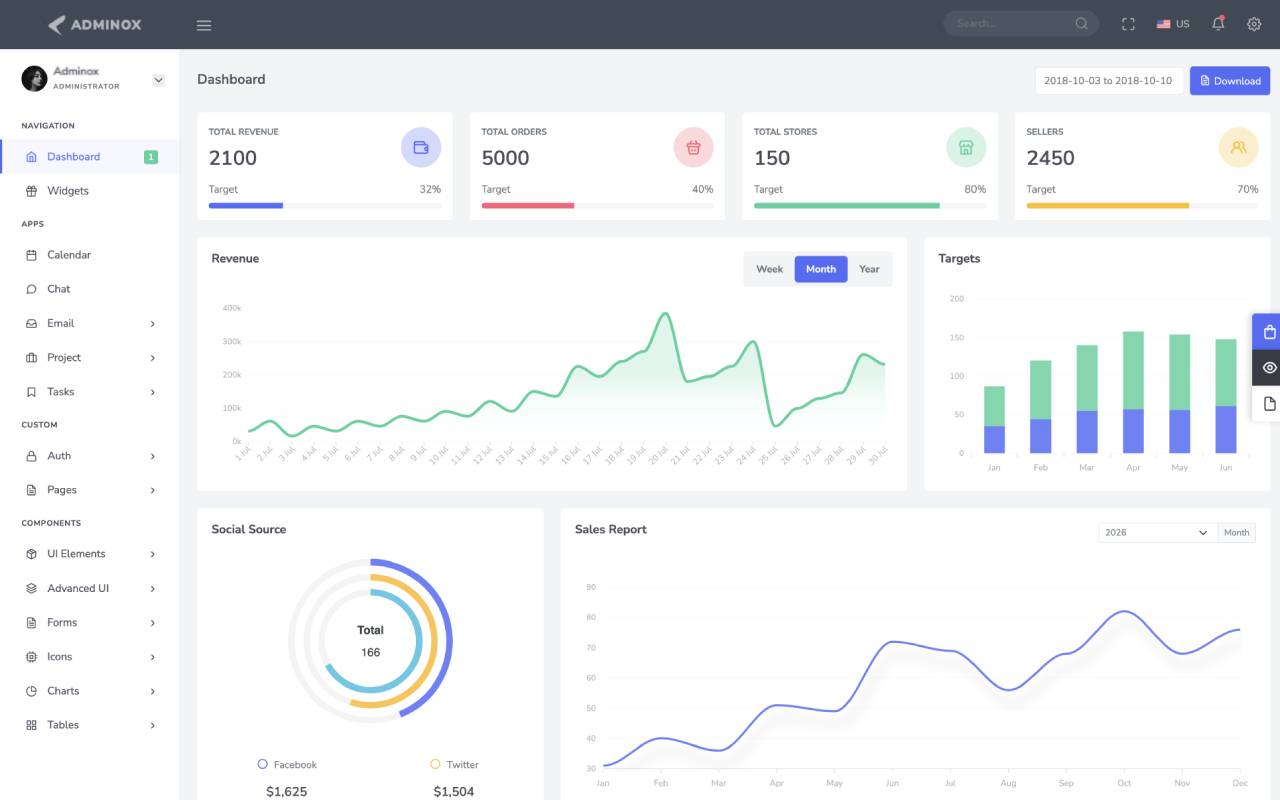Click the Facebook value $1,625
Image resolution: width=1280 pixels, height=800 pixels.
[287, 791]
